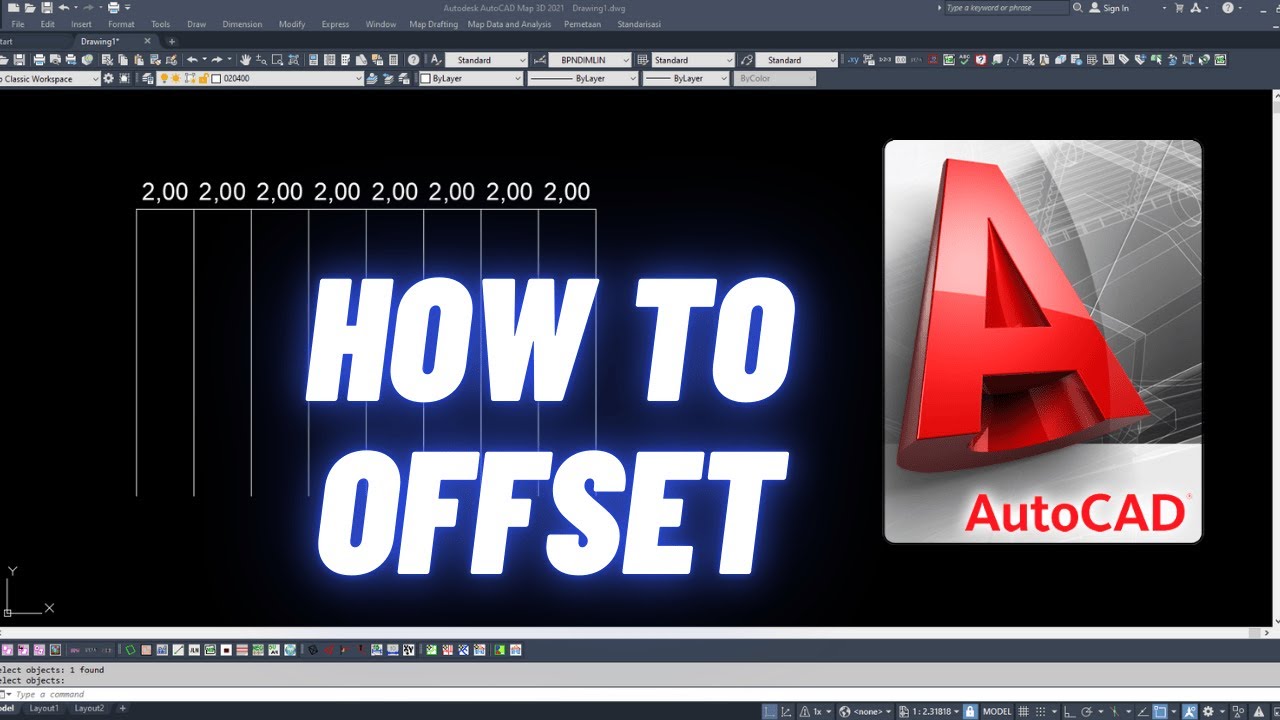
Task: Open the linetype ByLayer dropdown
Action: pyautogui.click(x=582, y=78)
